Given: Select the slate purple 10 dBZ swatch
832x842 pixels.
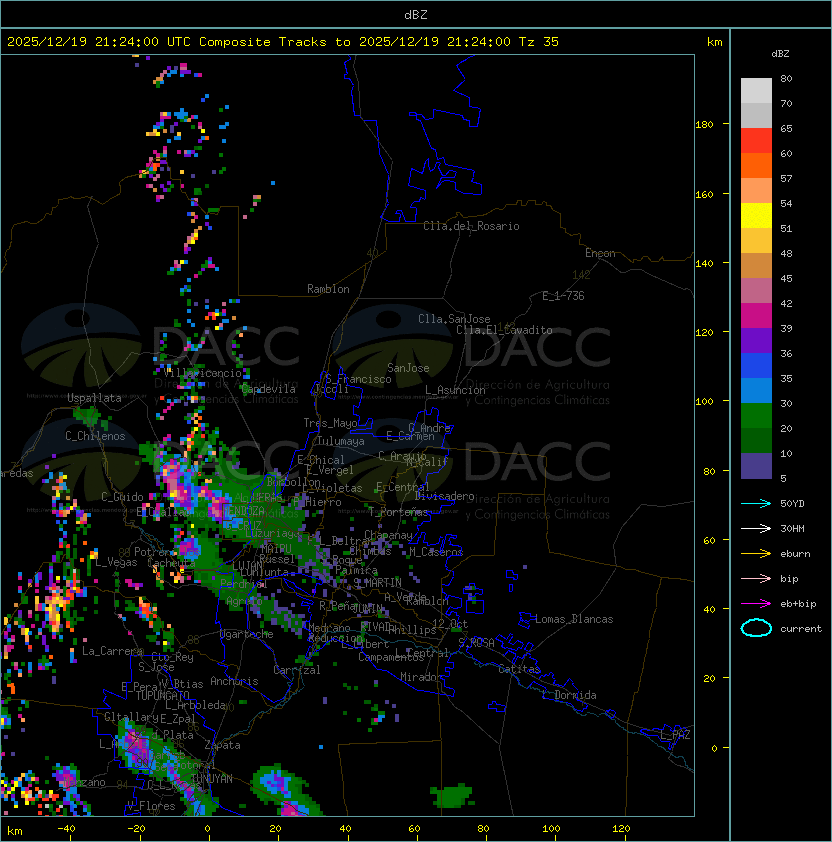Looking at the screenshot, I should tap(756, 466).
